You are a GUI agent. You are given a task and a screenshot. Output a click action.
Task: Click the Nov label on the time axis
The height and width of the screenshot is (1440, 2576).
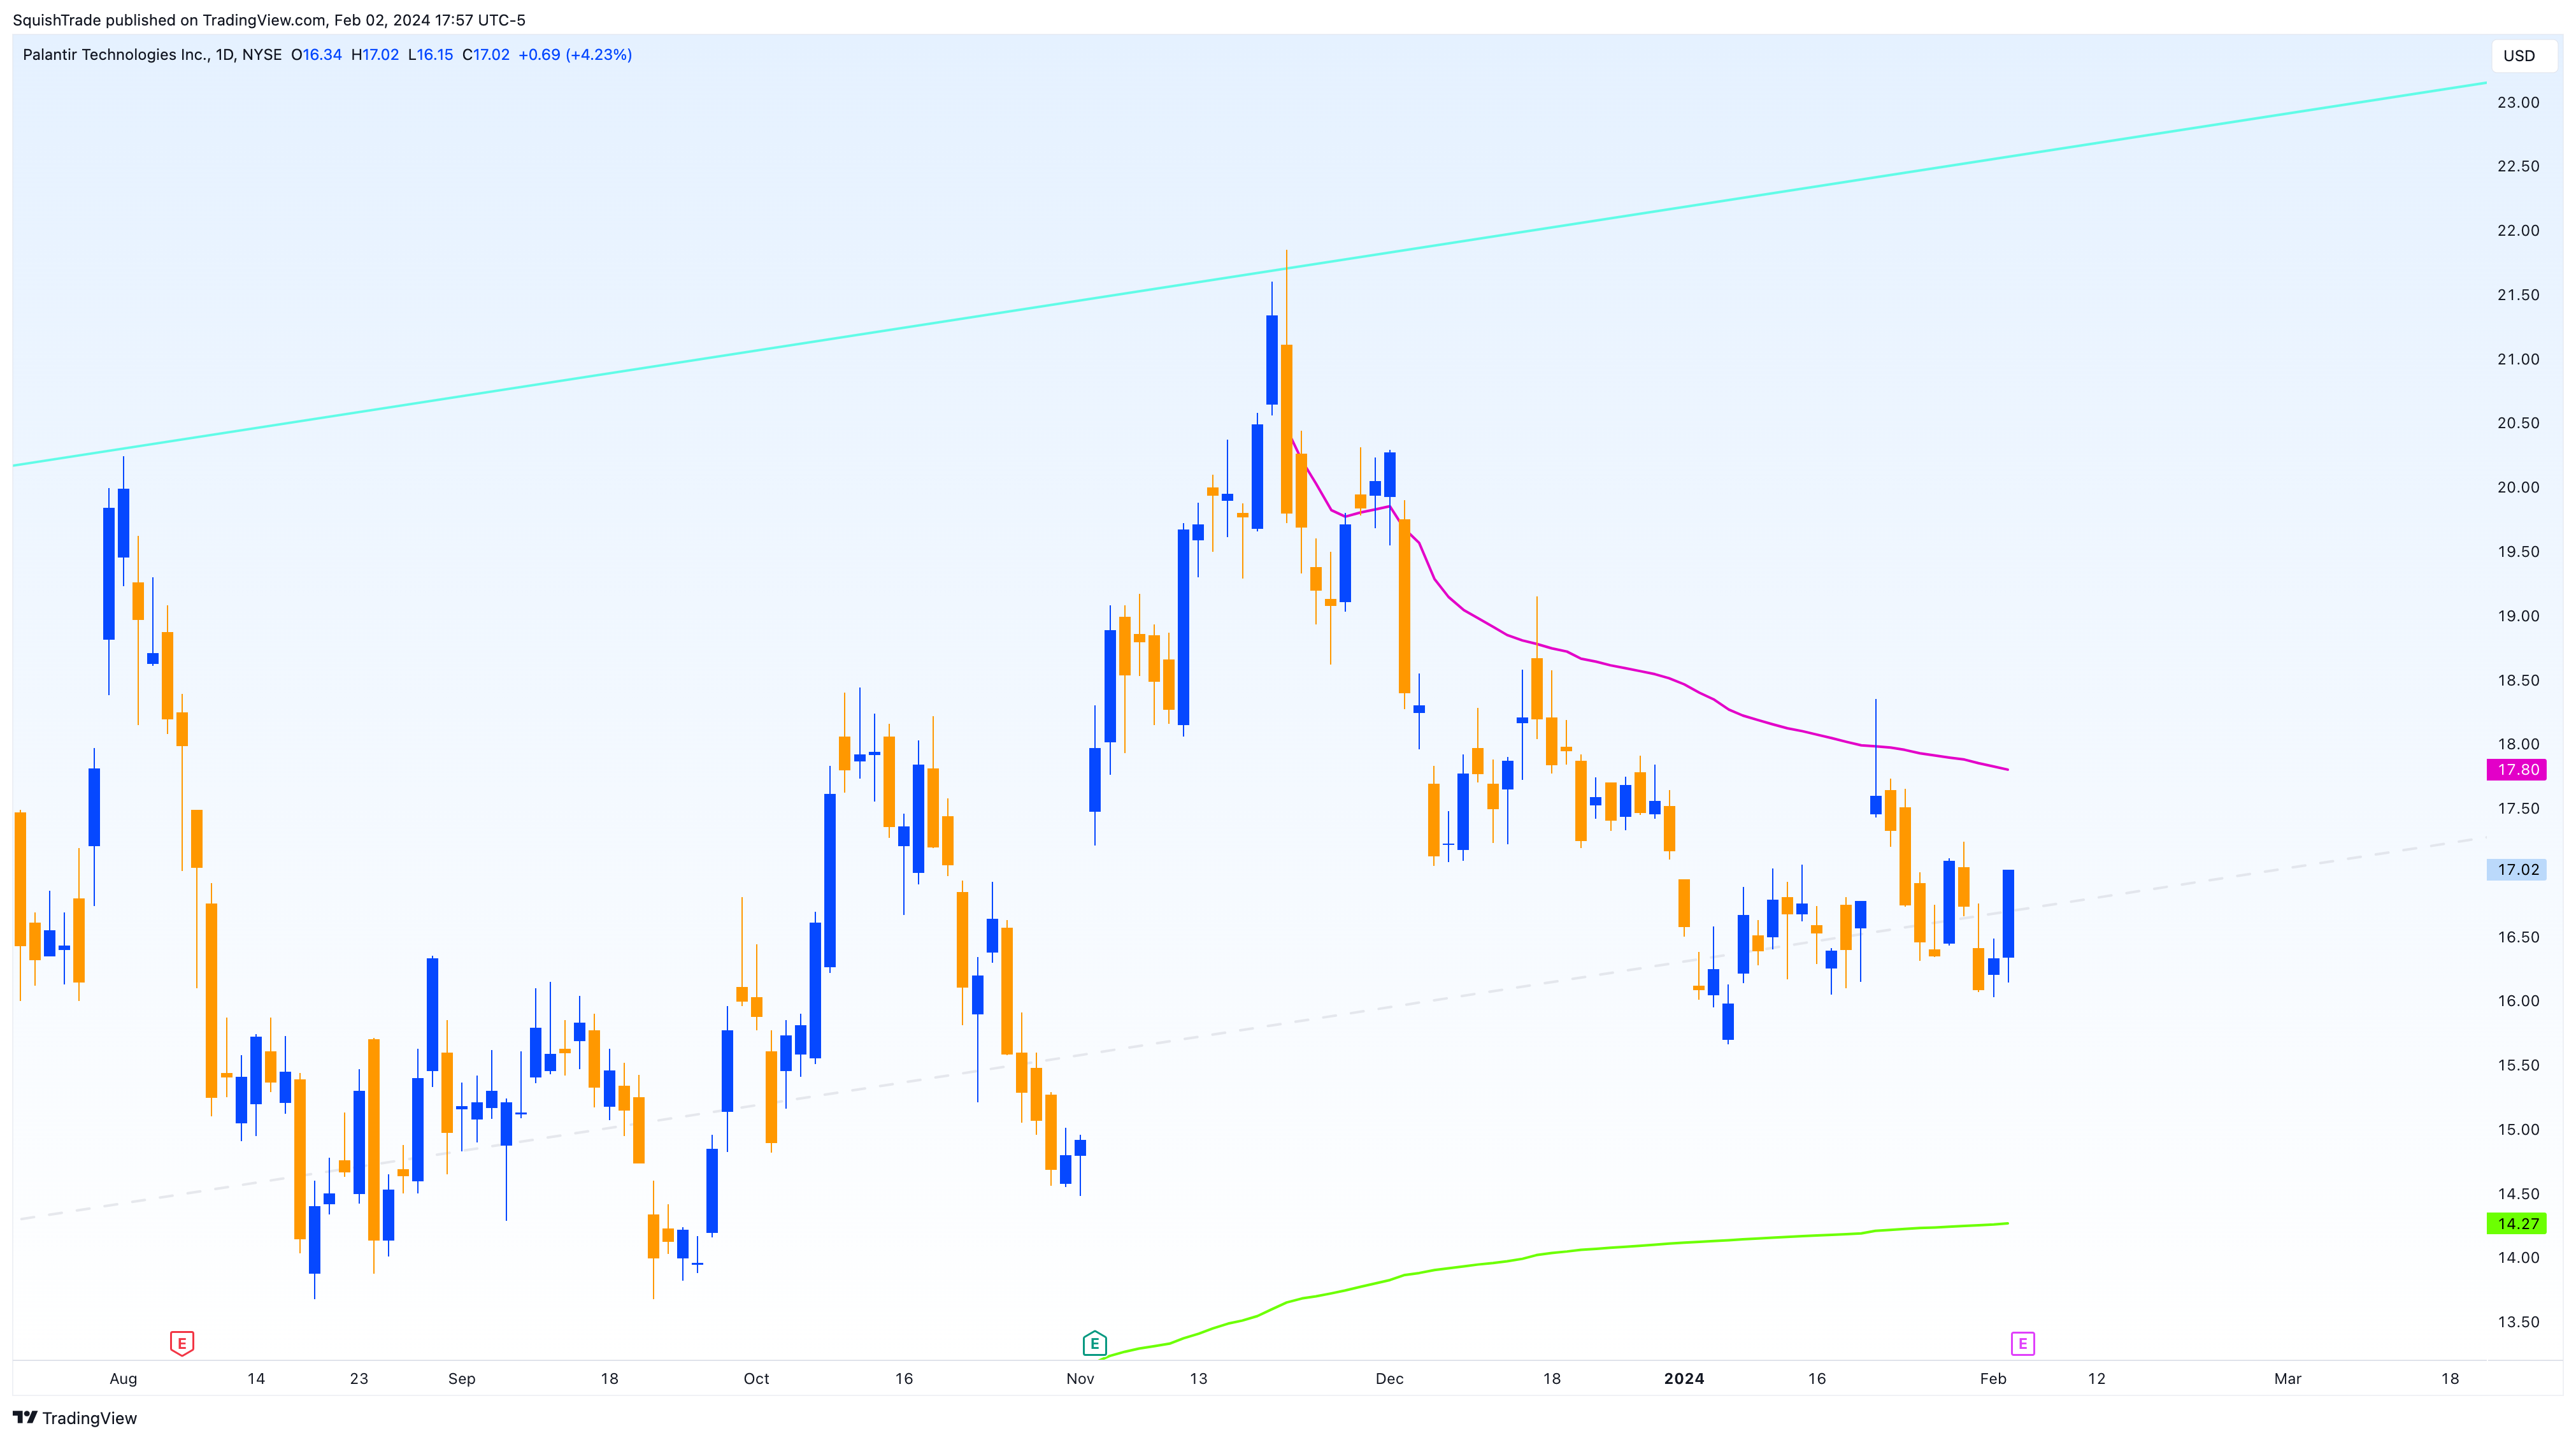1080,1379
